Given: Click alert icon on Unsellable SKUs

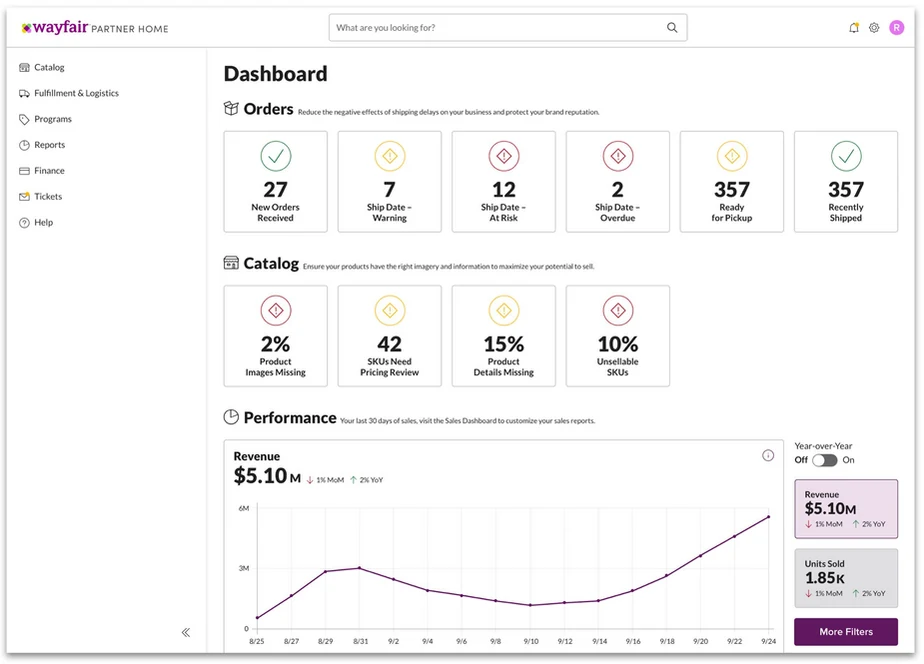Looking at the screenshot, I should (x=618, y=310).
